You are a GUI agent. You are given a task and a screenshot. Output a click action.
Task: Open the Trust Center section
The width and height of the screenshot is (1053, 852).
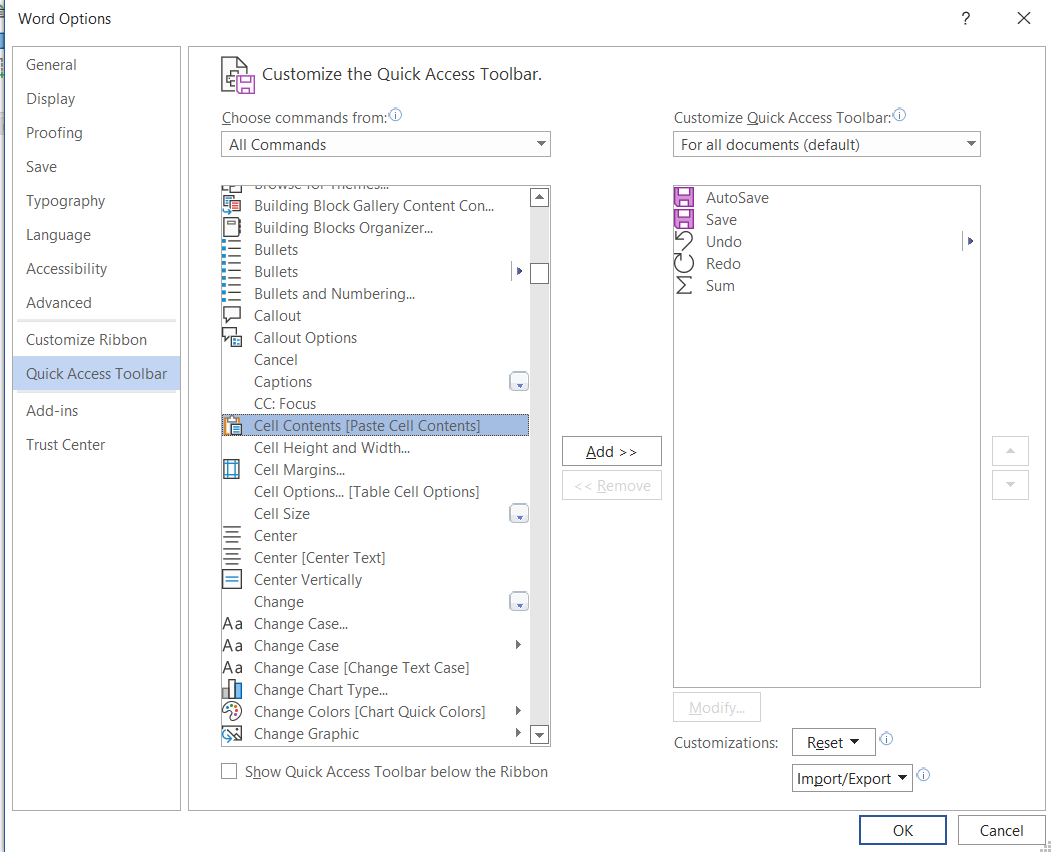66,444
